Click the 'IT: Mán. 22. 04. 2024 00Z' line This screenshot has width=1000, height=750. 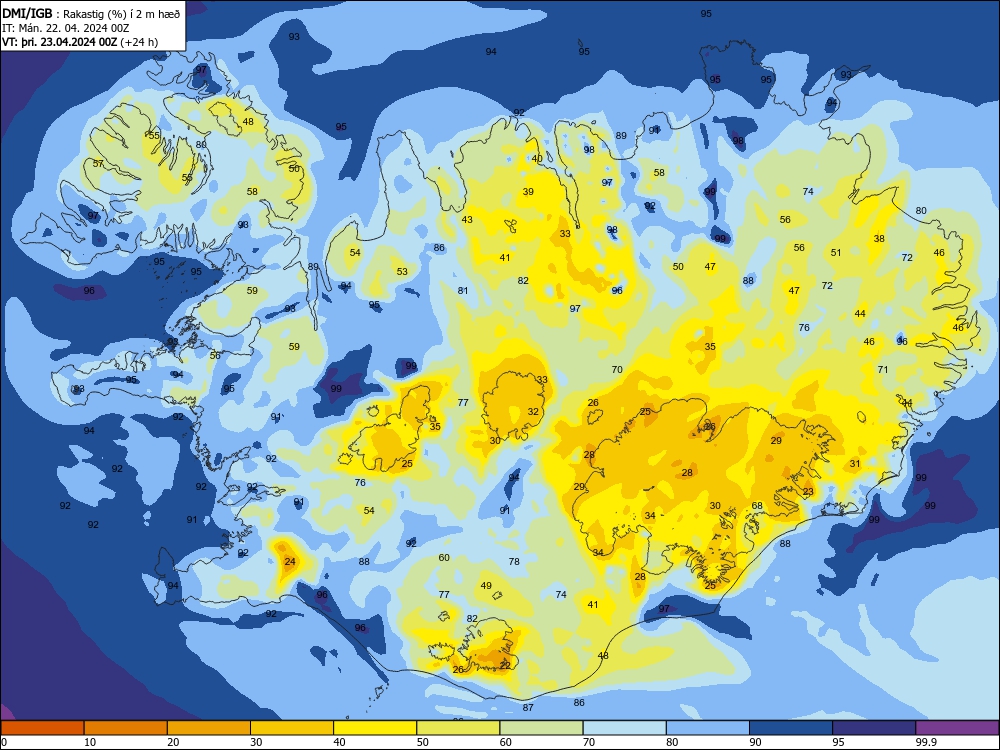[66, 28]
